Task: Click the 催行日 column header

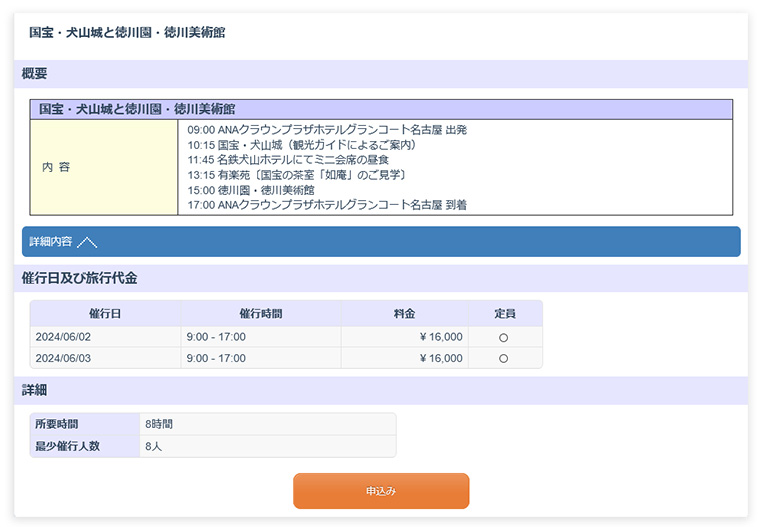Action: coord(105,314)
